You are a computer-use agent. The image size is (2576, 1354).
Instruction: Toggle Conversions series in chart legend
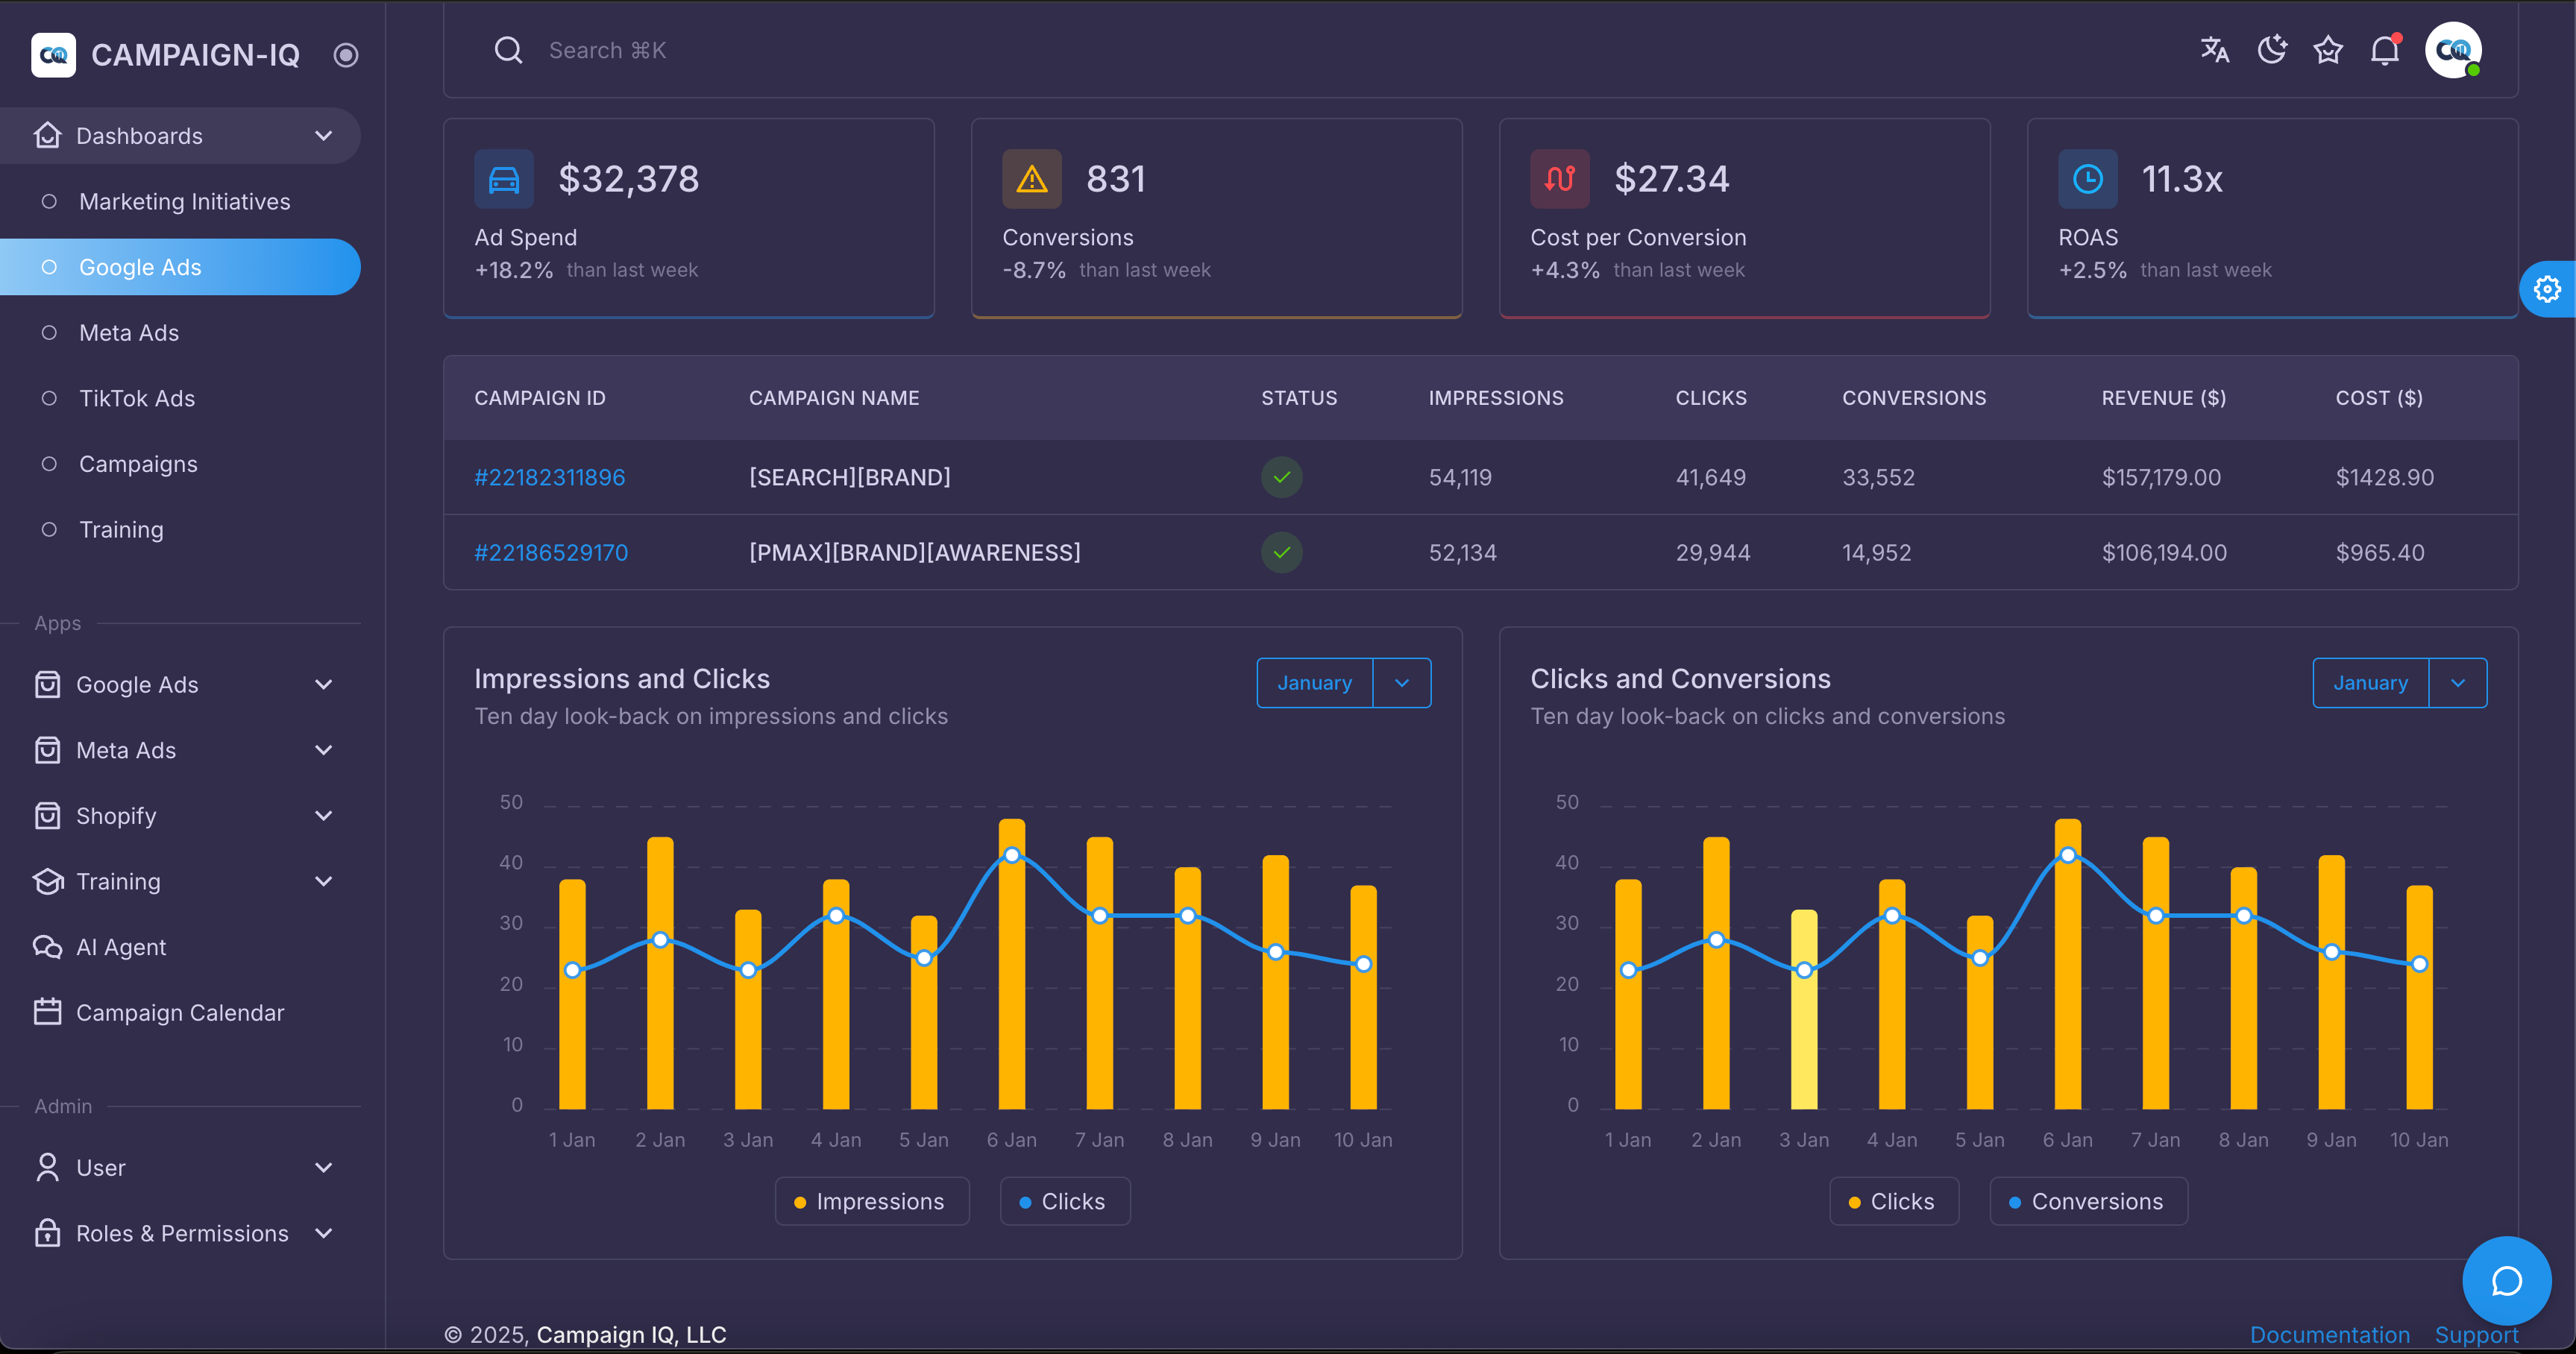click(2088, 1201)
